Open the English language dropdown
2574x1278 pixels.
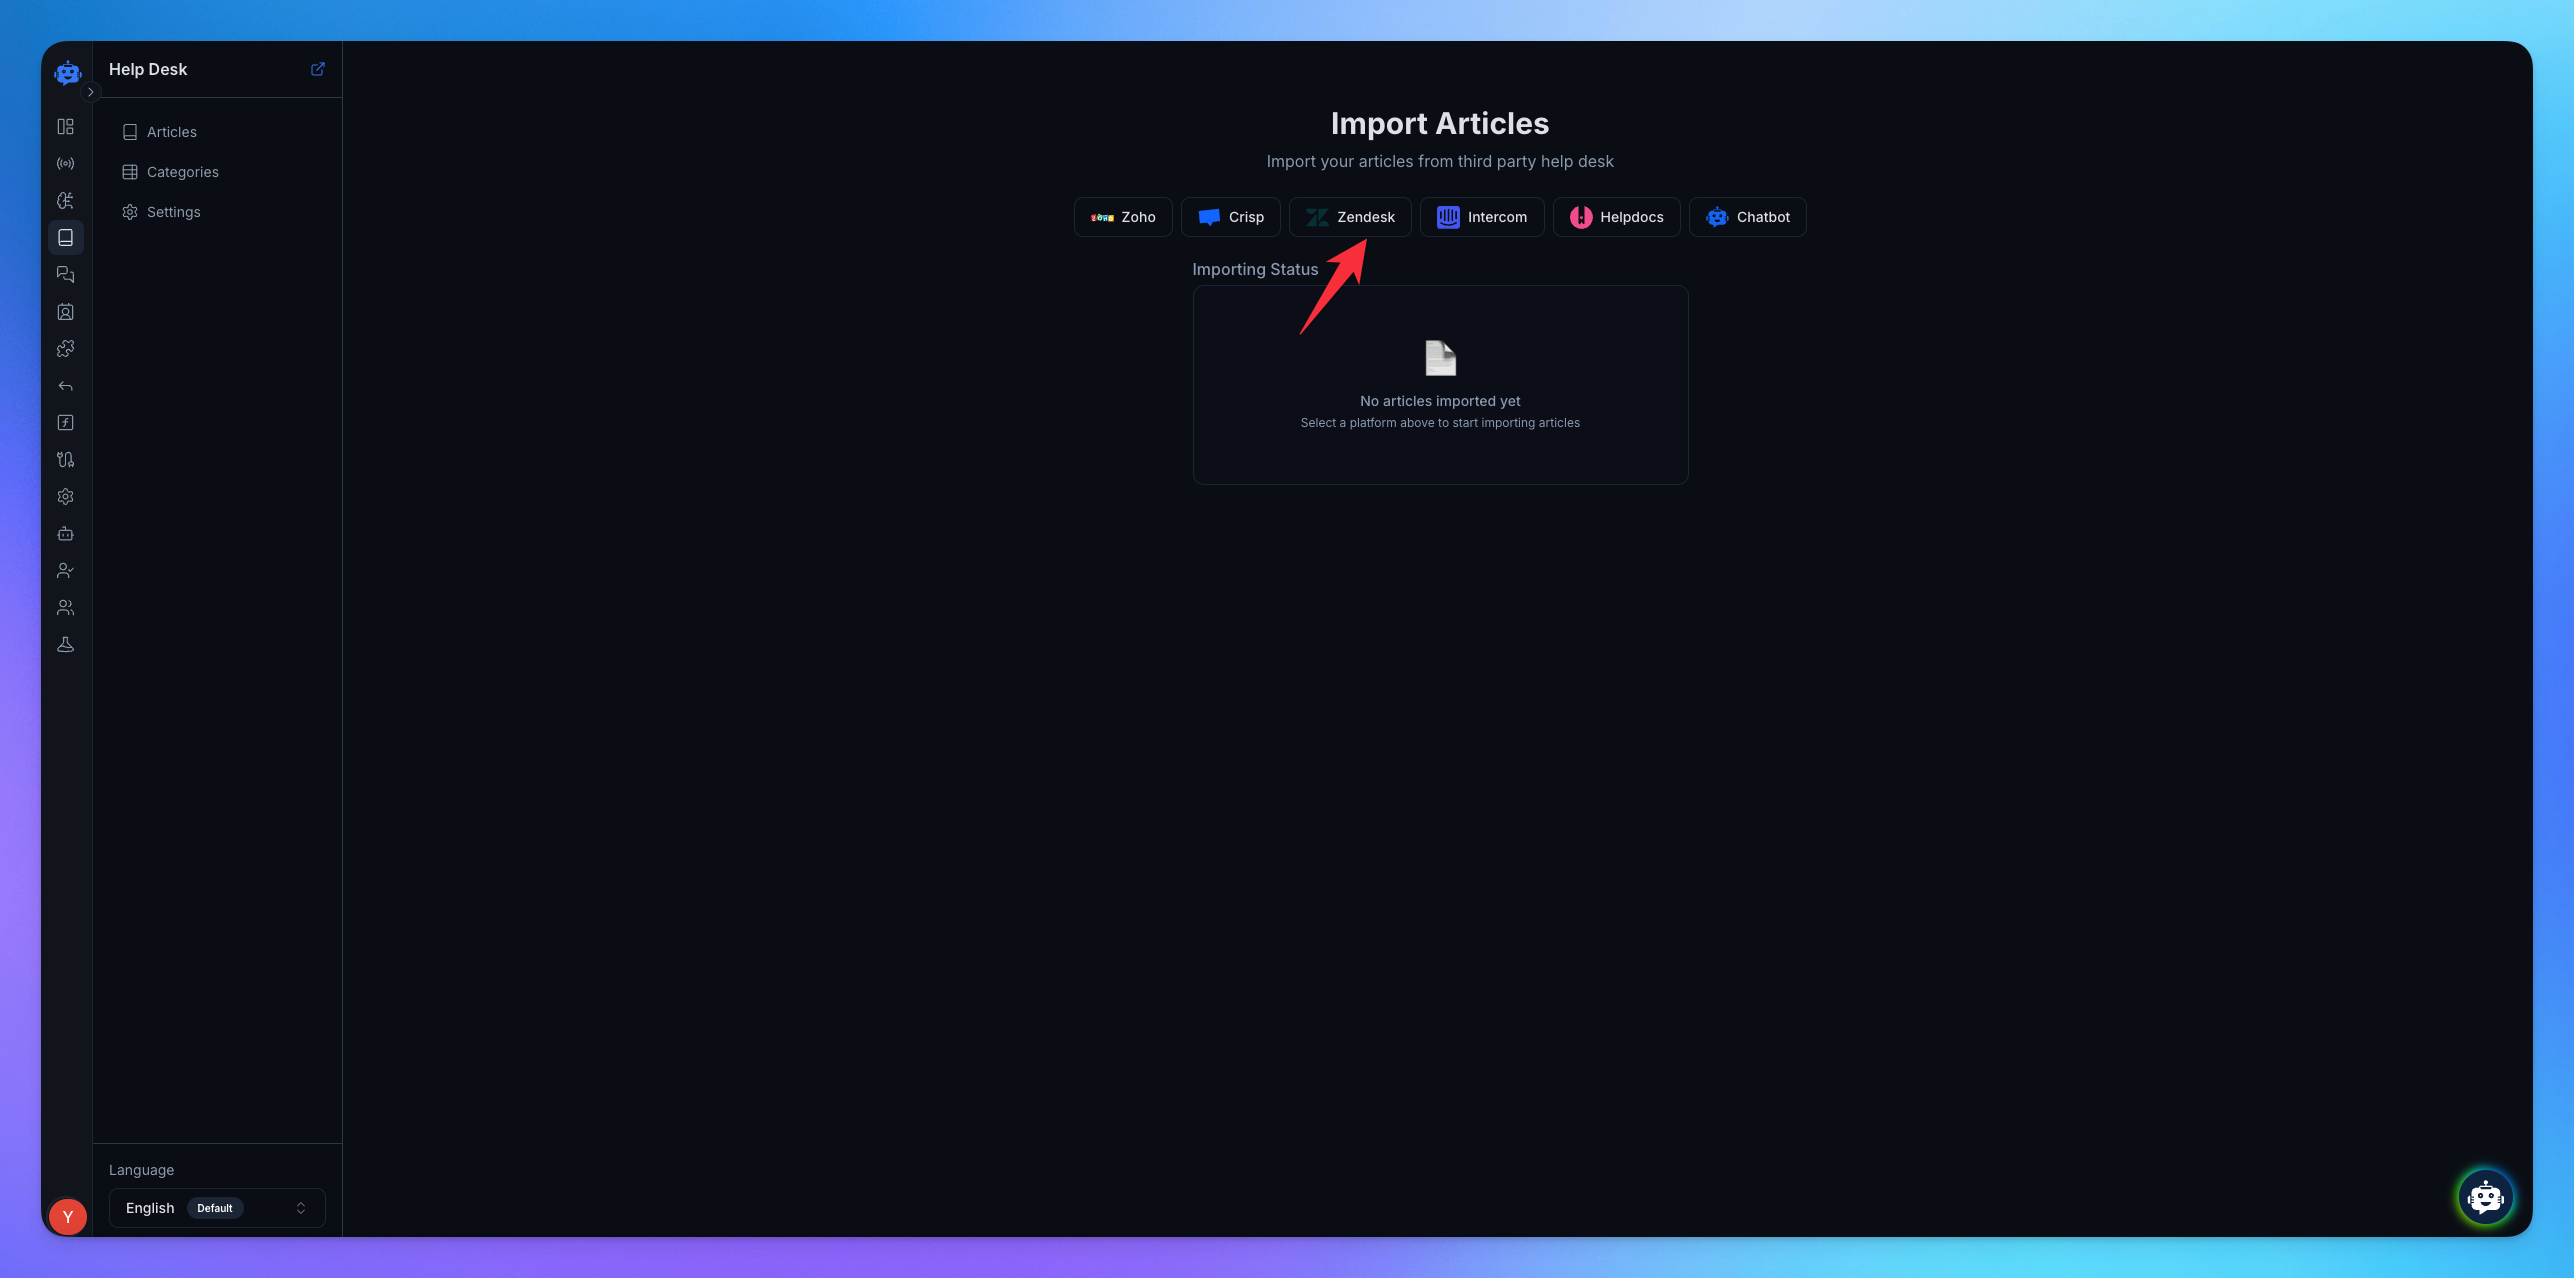217,1208
